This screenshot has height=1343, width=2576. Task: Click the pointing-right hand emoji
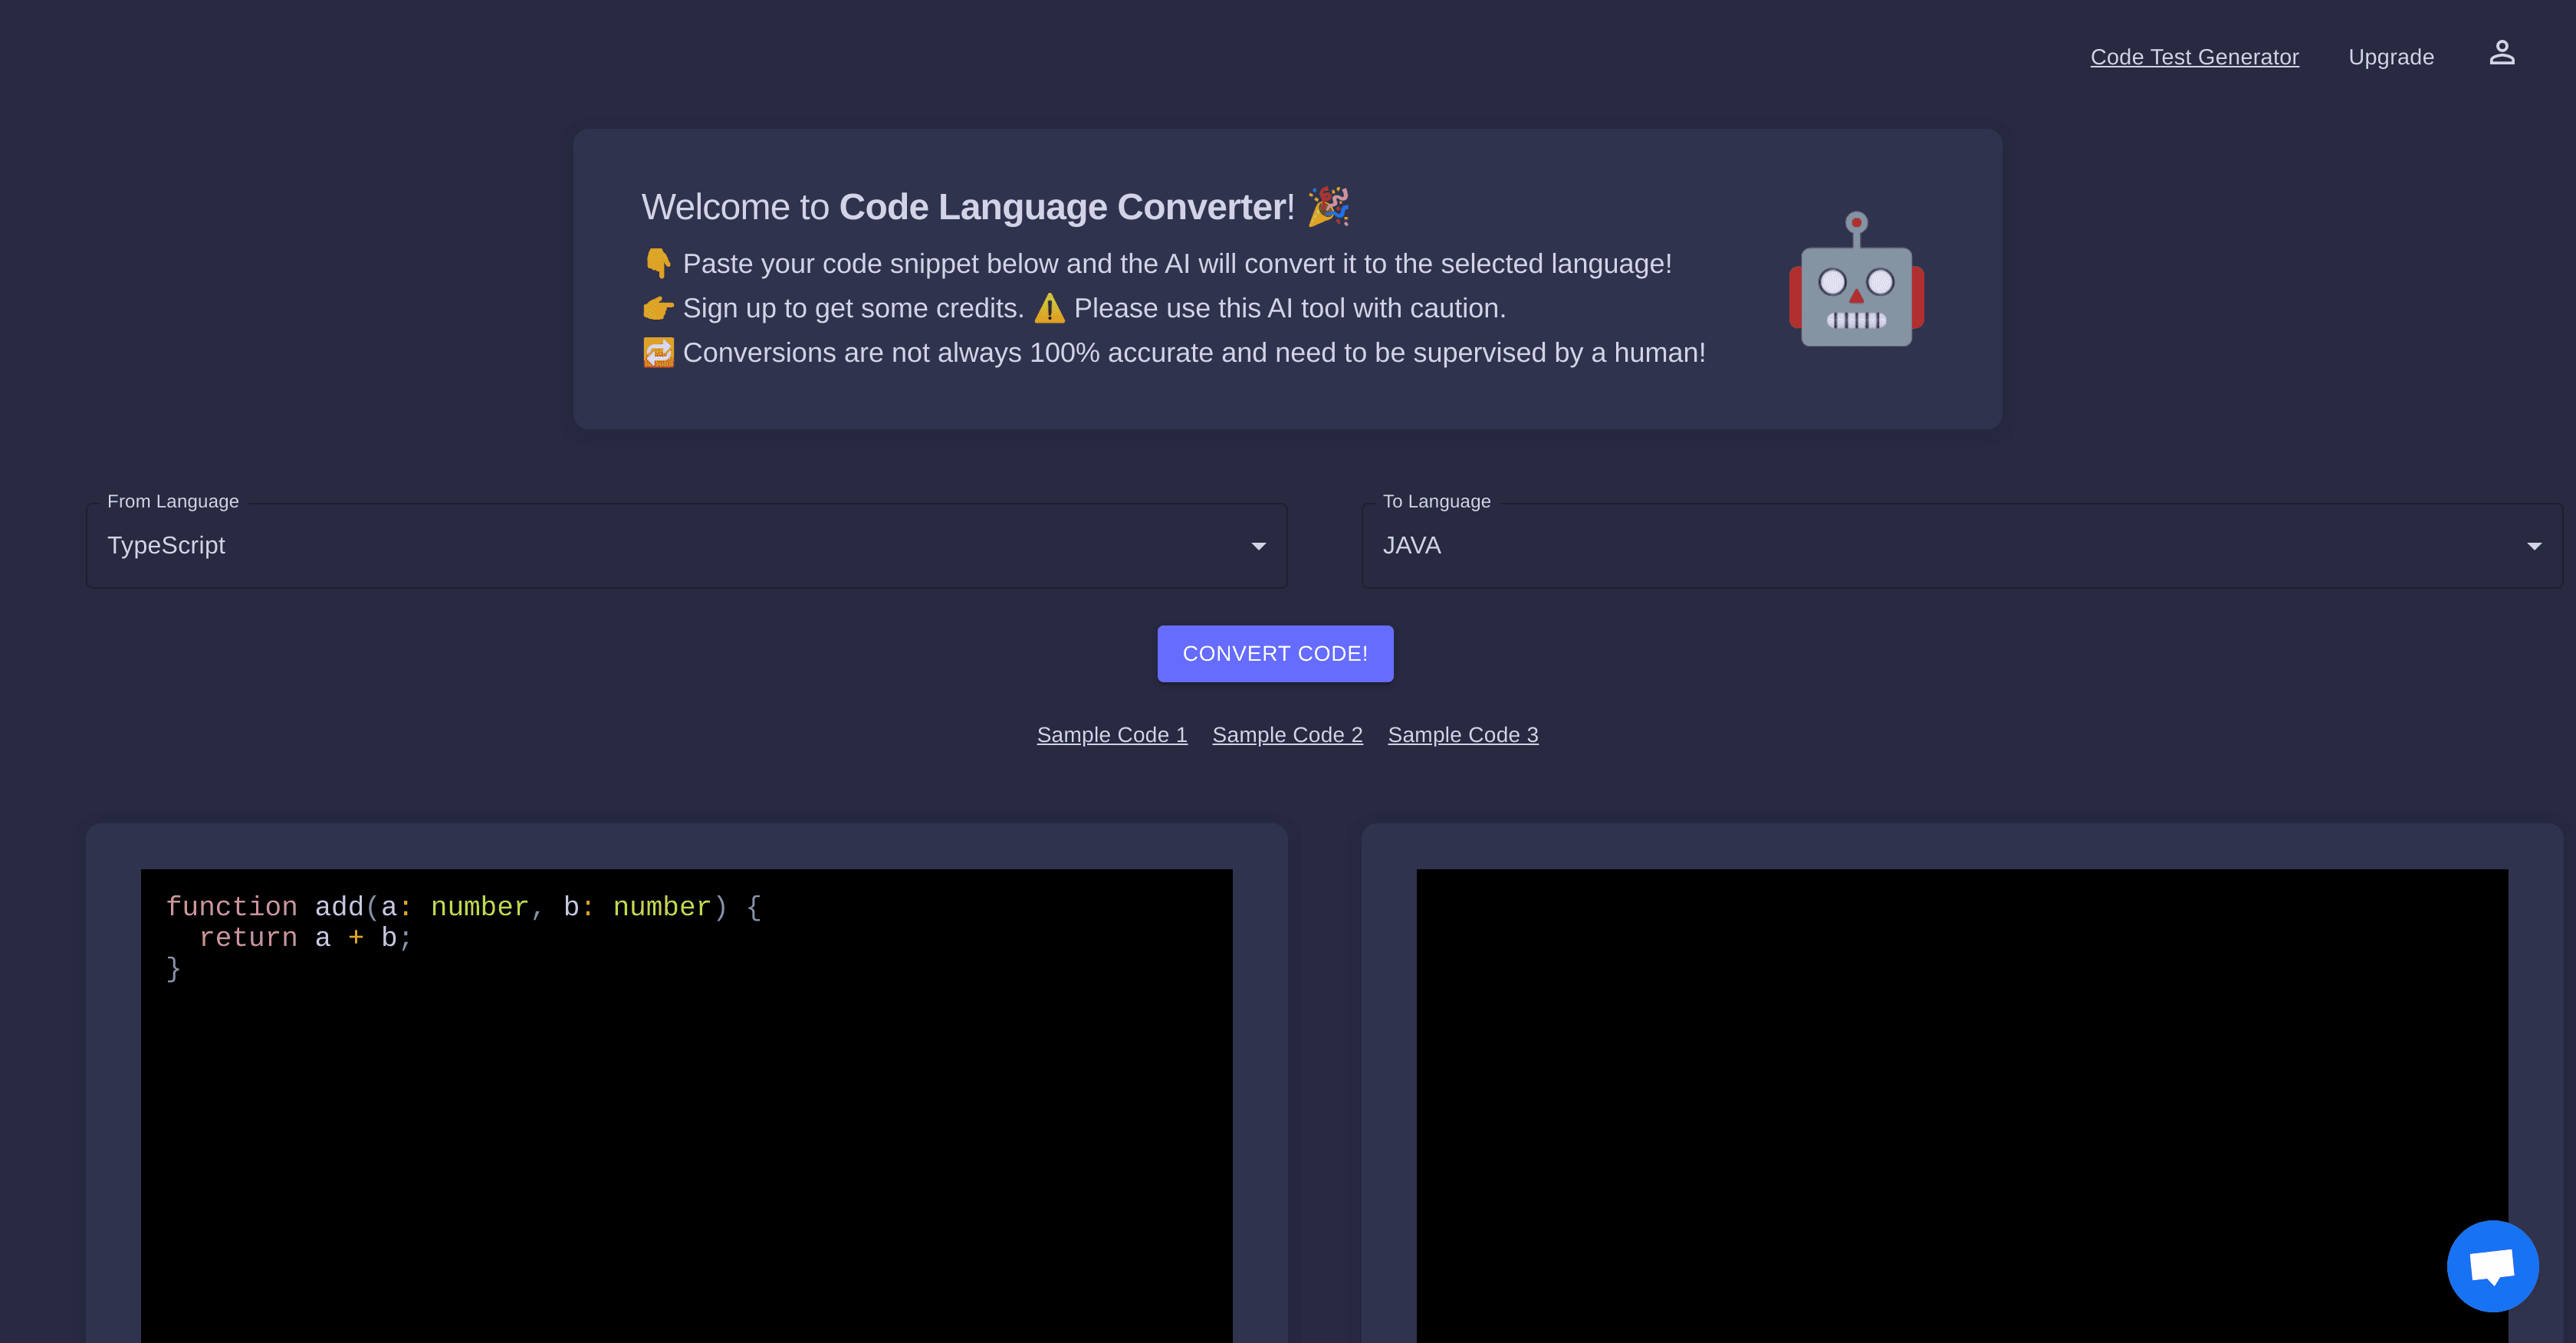point(657,308)
